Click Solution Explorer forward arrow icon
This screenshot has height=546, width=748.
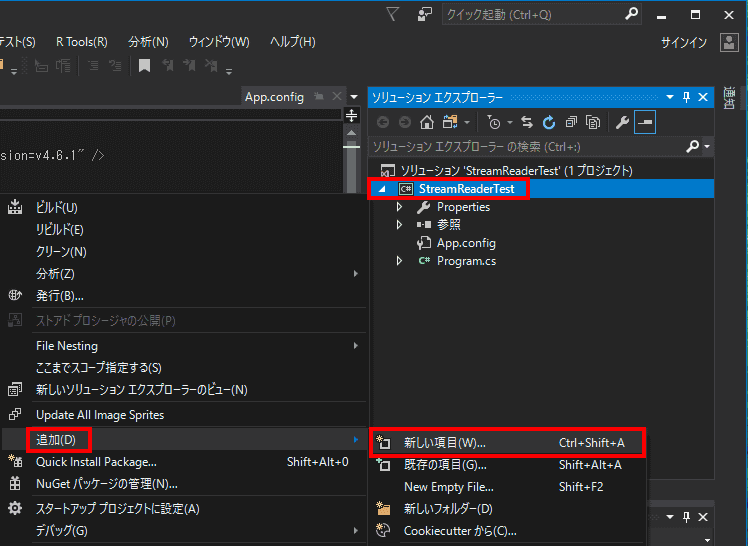[405, 123]
